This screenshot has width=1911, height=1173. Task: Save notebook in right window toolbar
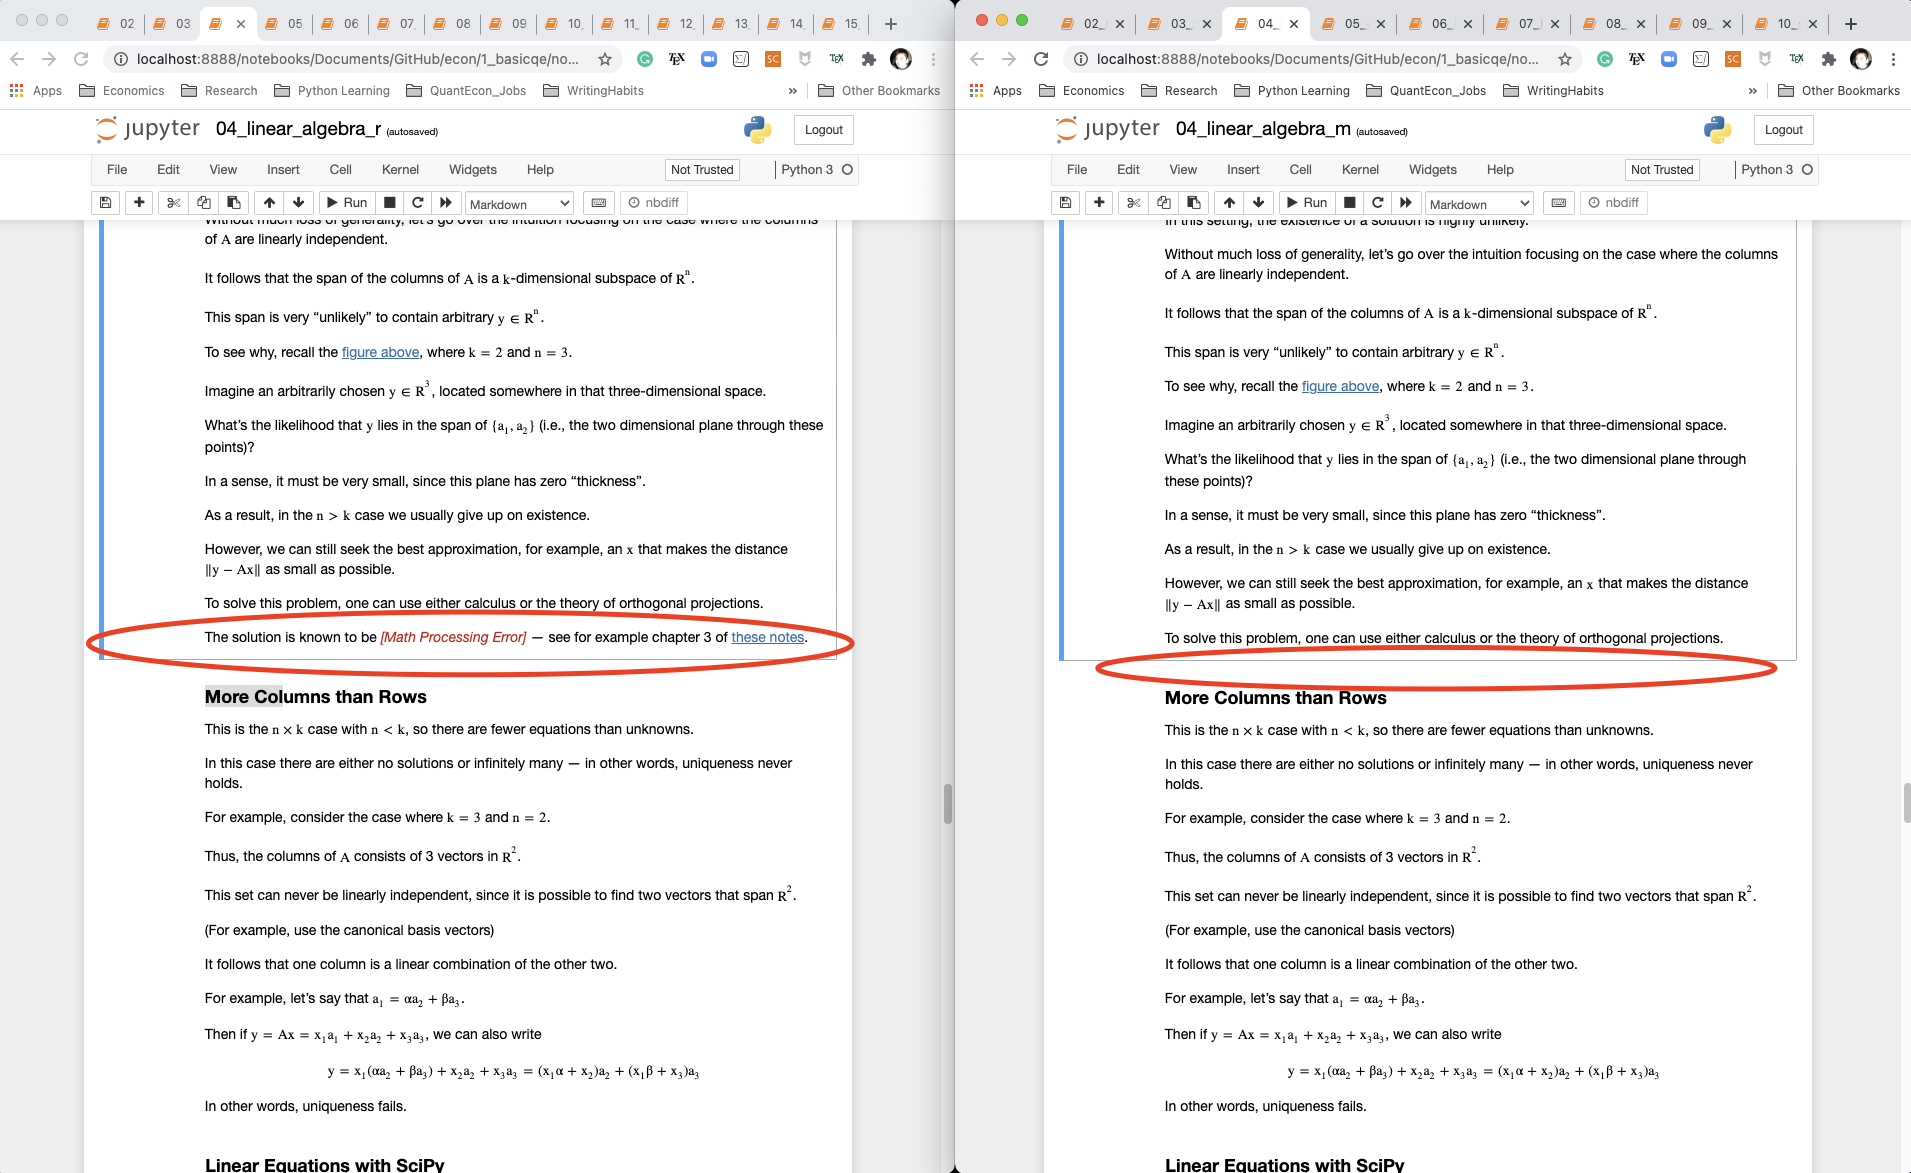point(1066,203)
